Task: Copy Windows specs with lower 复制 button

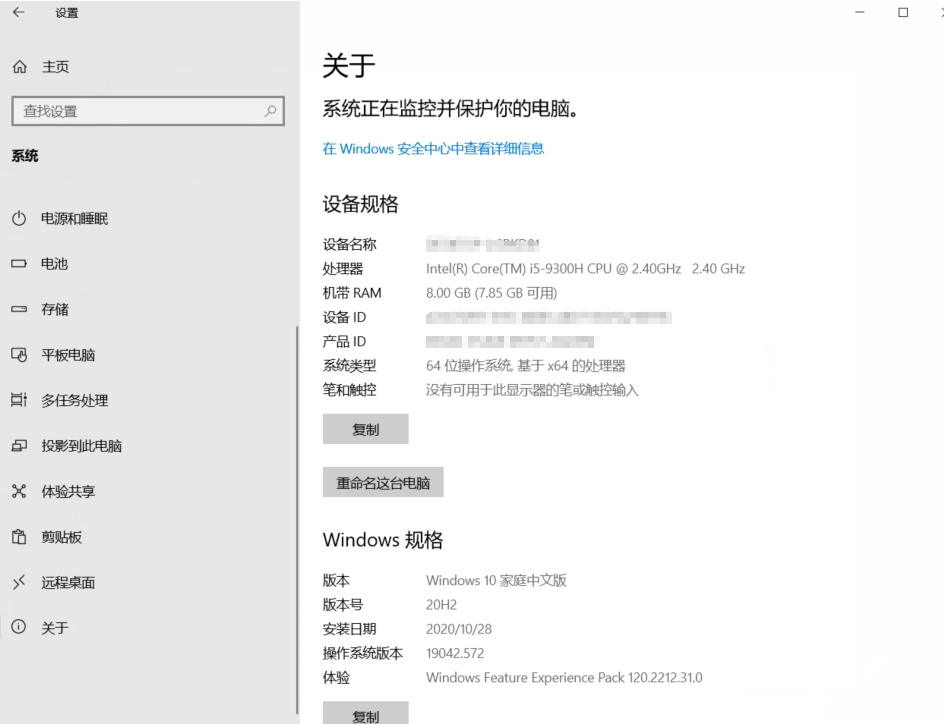Action: point(365,713)
